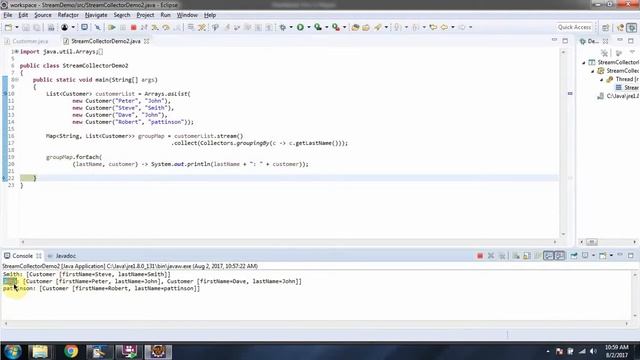Open the Edit menu

pos(23,15)
